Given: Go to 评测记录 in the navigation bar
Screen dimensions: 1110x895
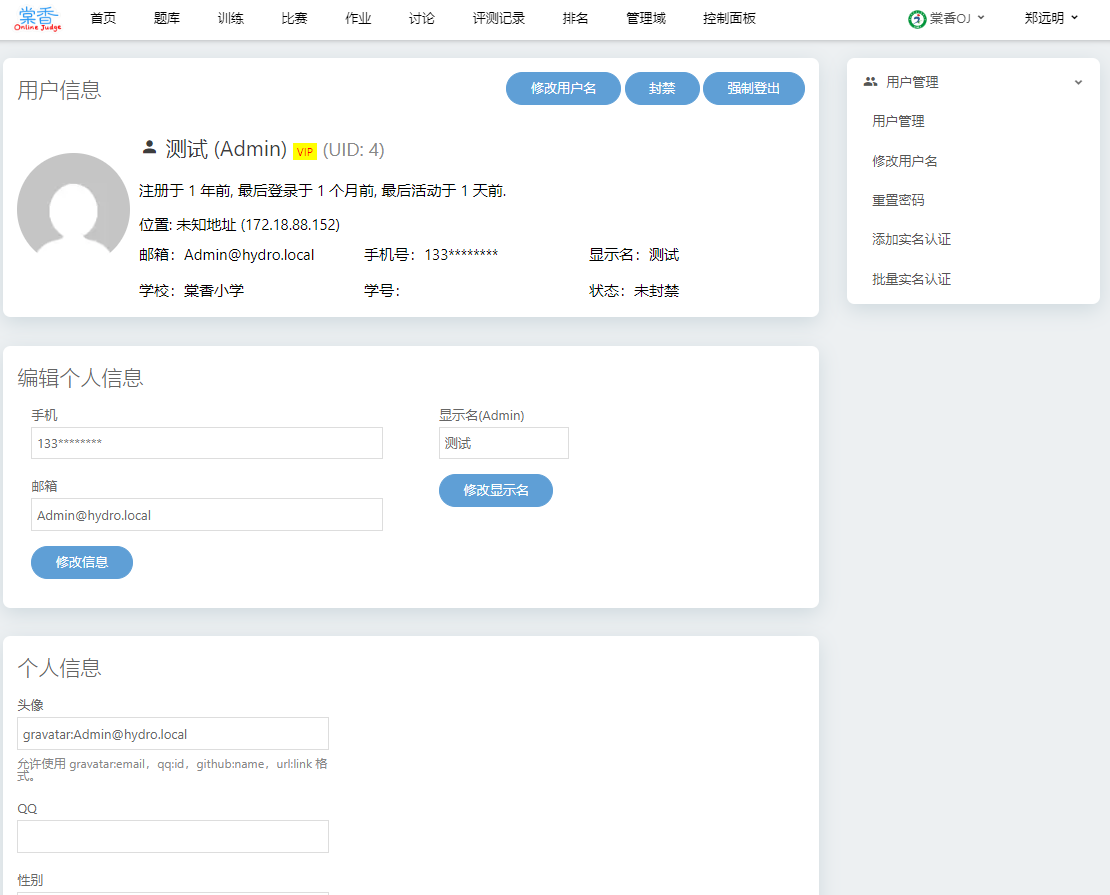Looking at the screenshot, I should click(x=498, y=18).
